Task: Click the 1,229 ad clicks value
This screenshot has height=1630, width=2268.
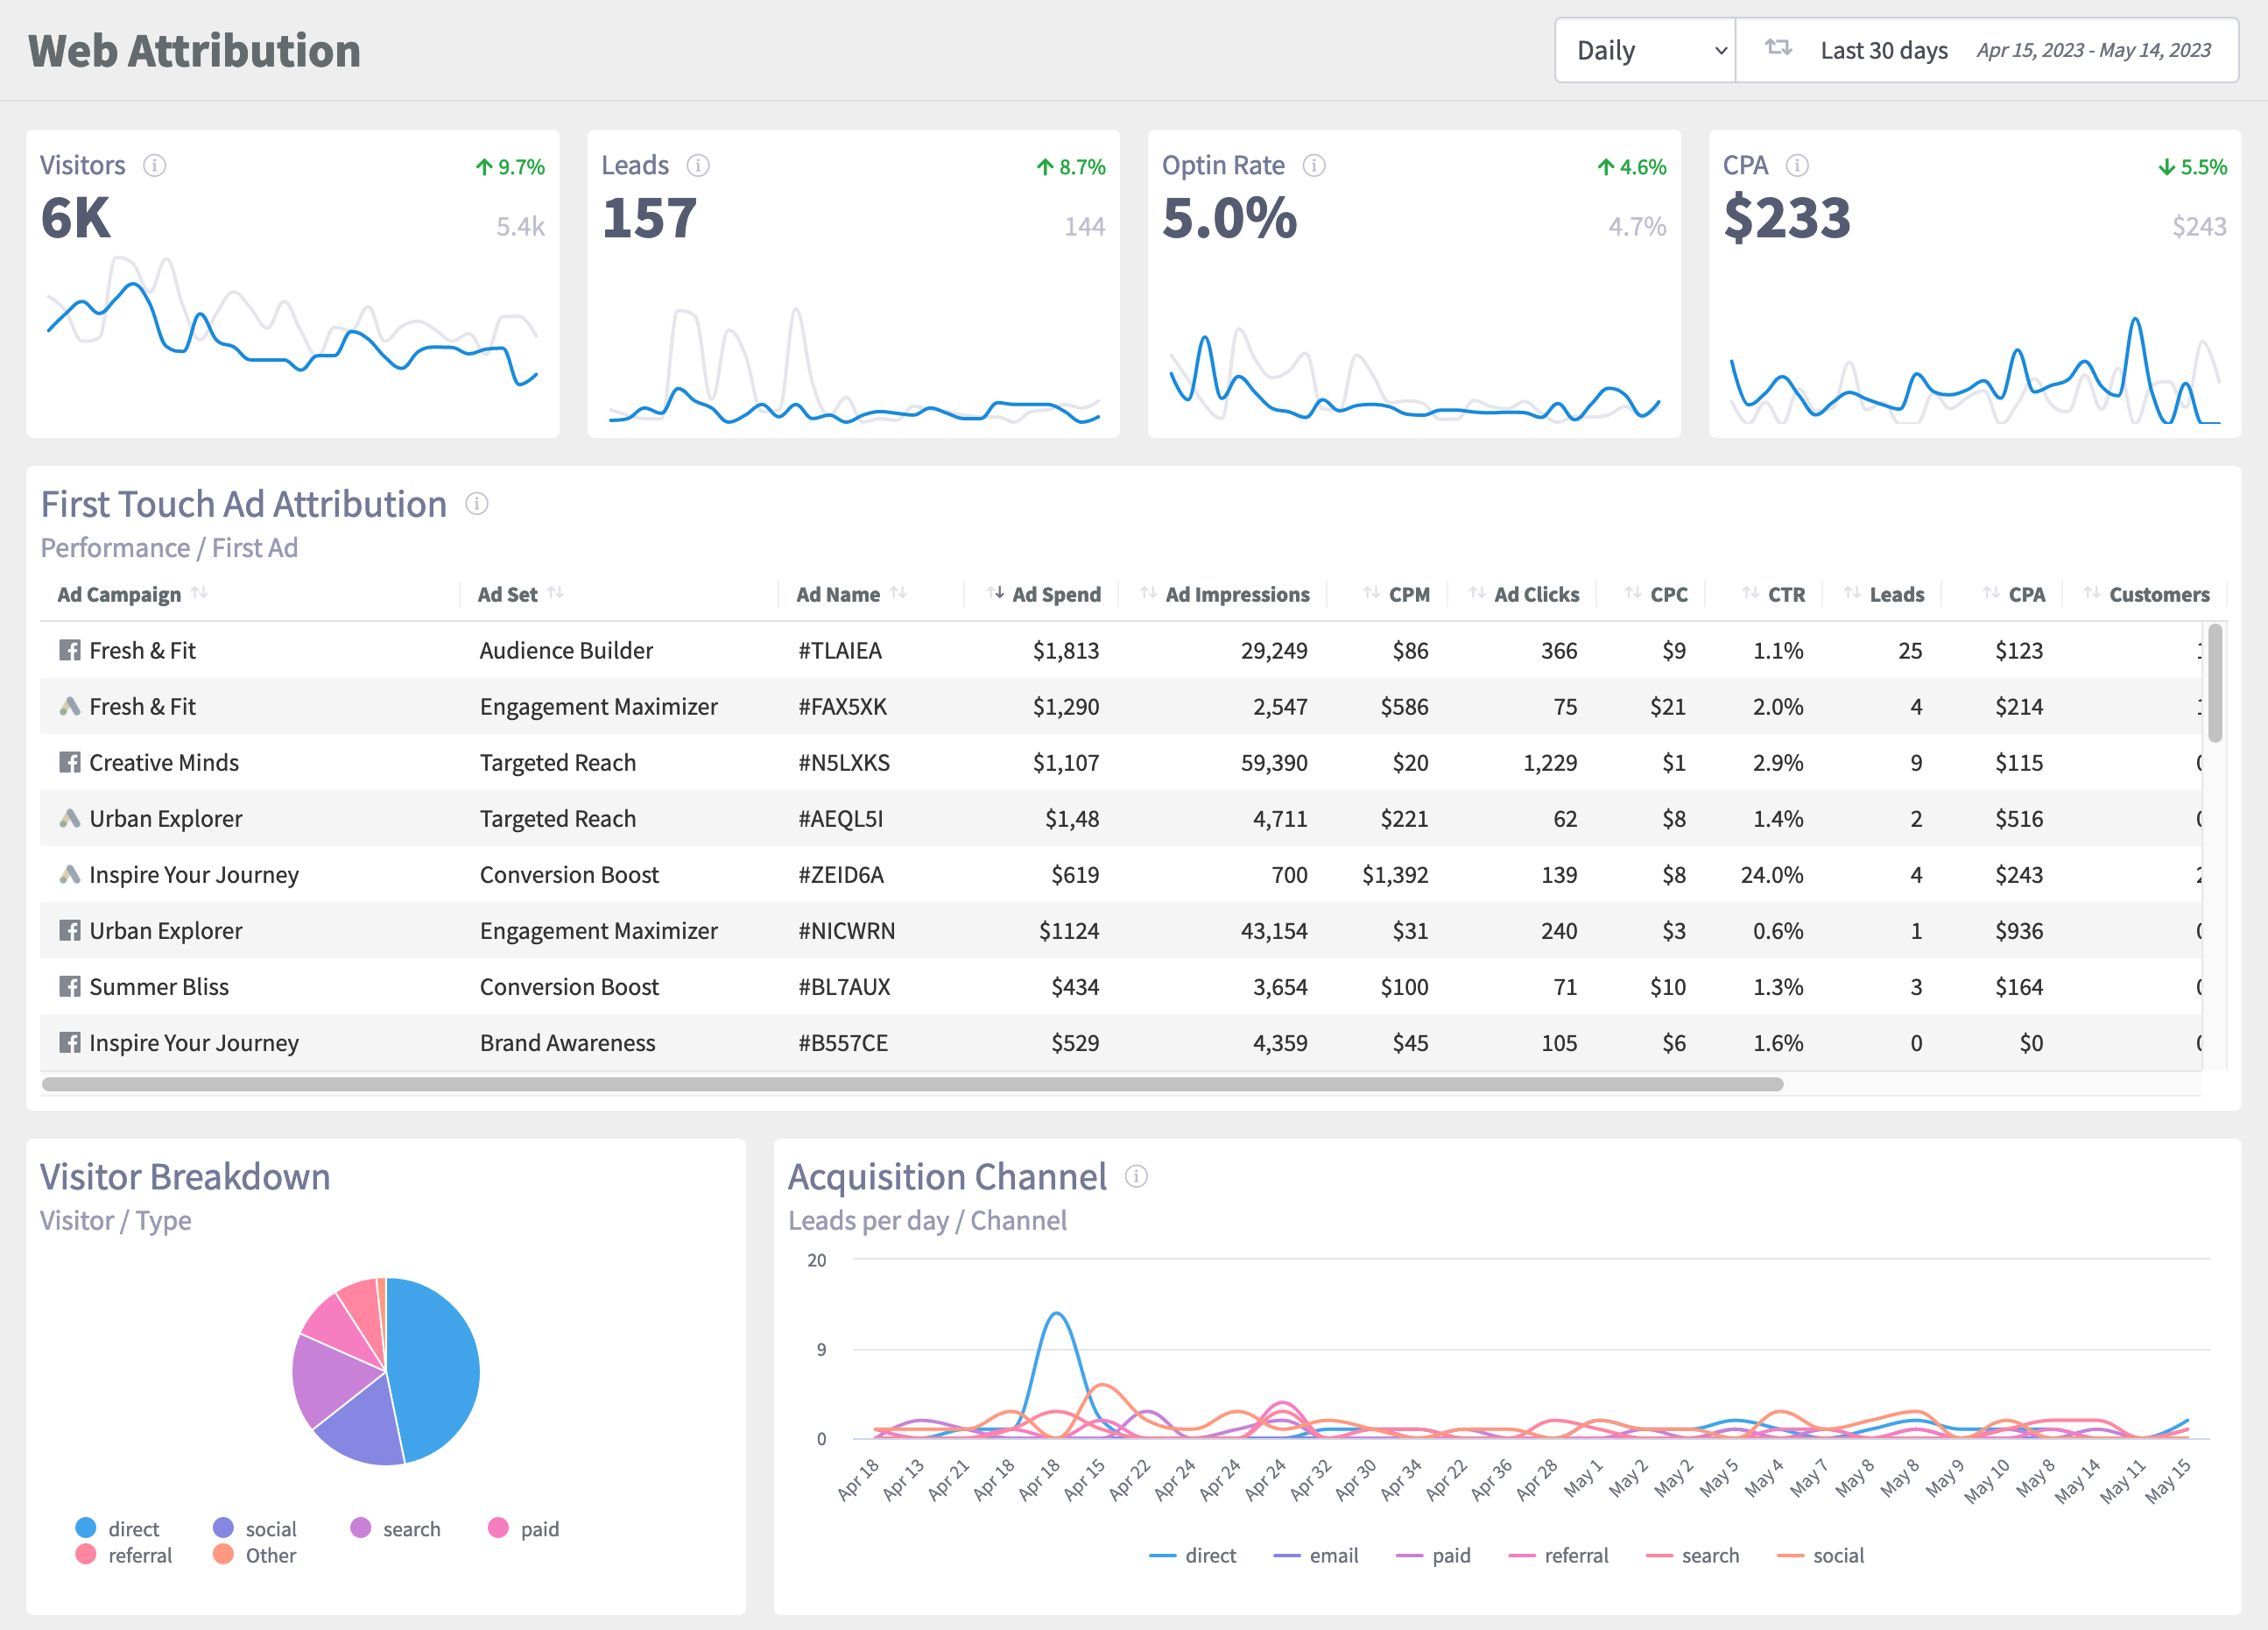Action: (1550, 763)
